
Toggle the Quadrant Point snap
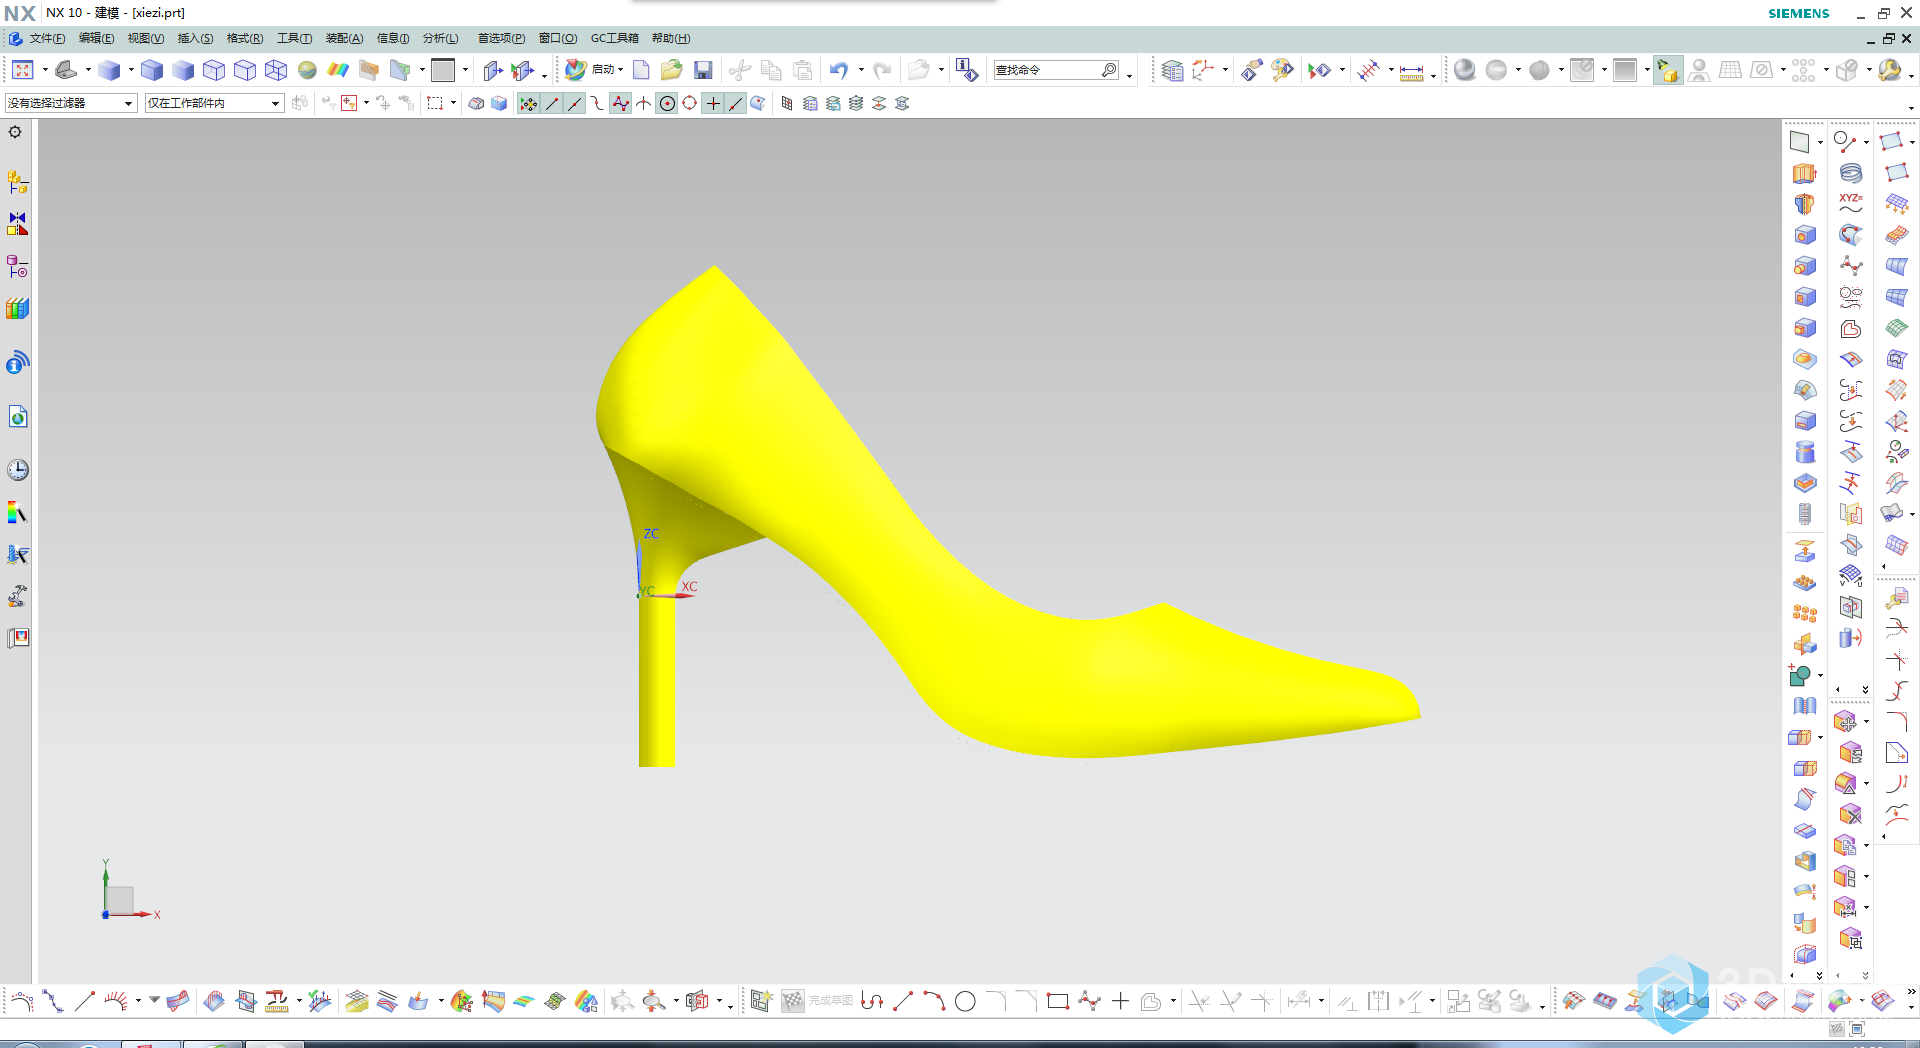click(x=689, y=103)
